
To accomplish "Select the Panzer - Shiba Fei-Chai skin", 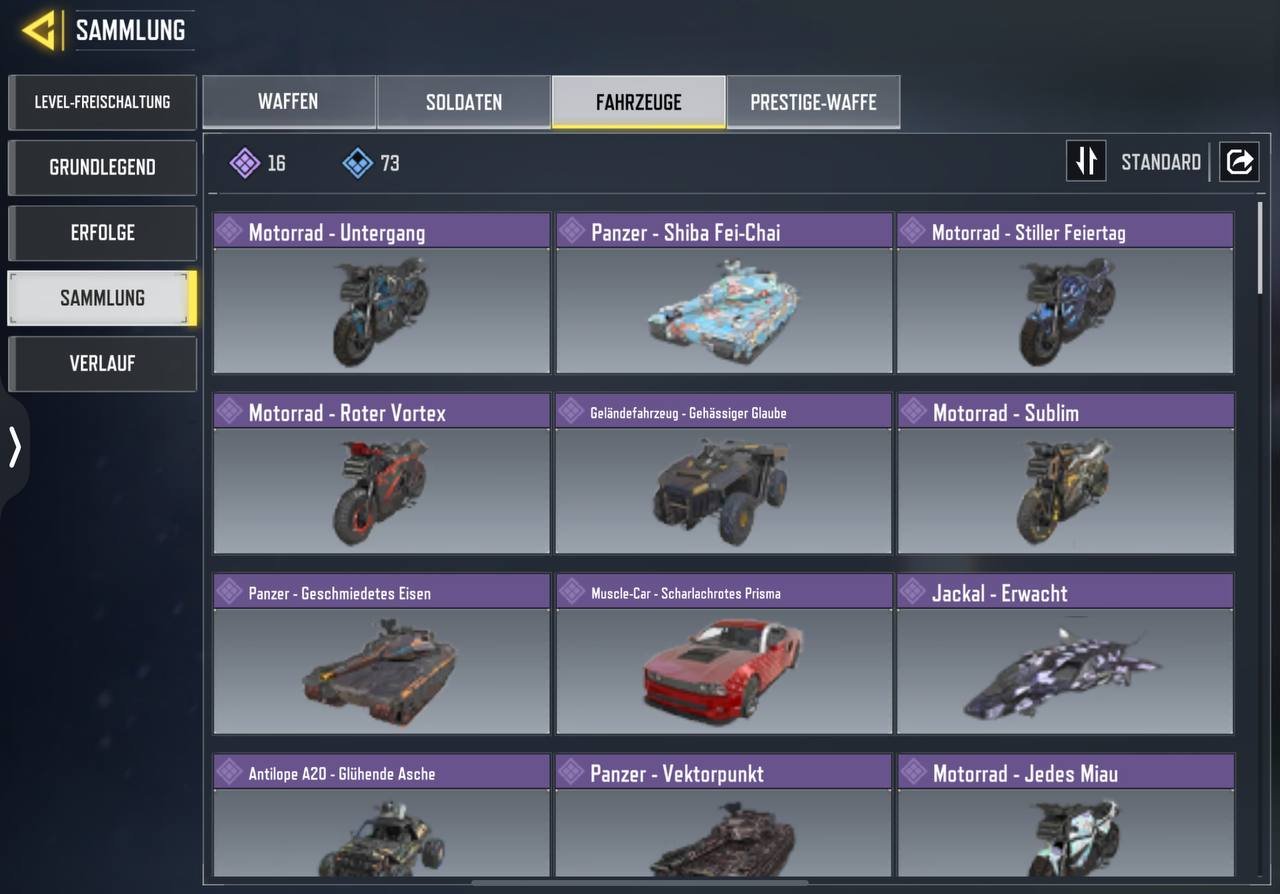I will [723, 293].
